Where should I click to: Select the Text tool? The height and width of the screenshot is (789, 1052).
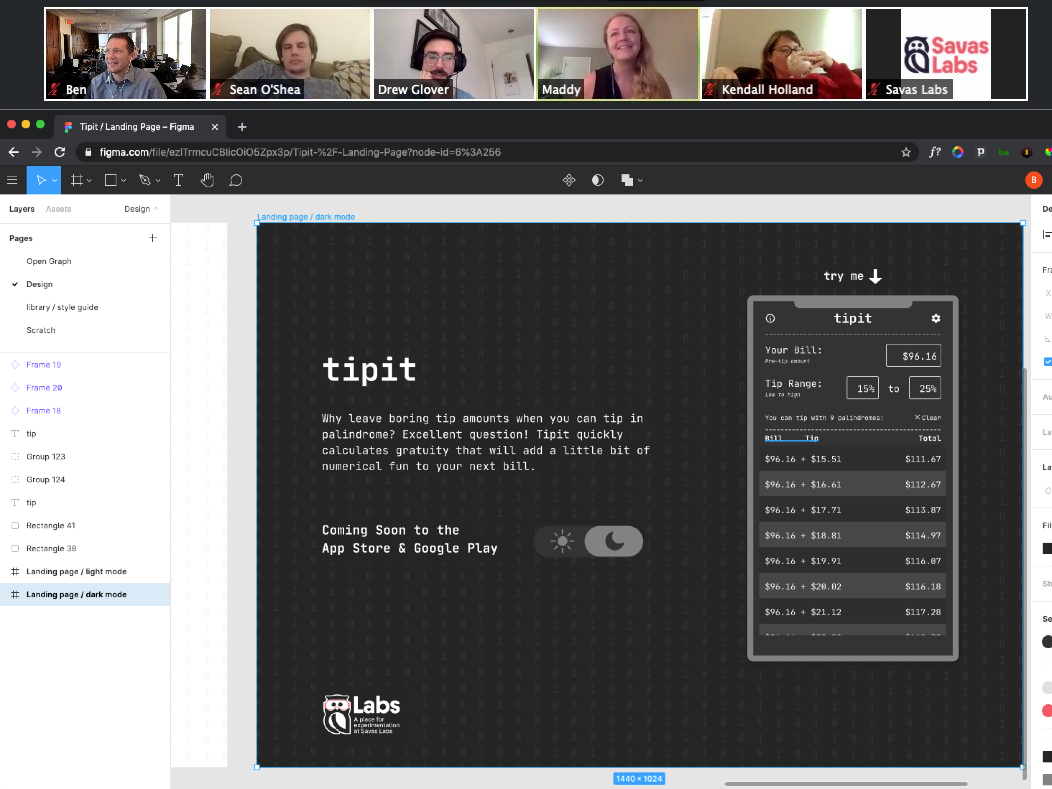click(178, 180)
